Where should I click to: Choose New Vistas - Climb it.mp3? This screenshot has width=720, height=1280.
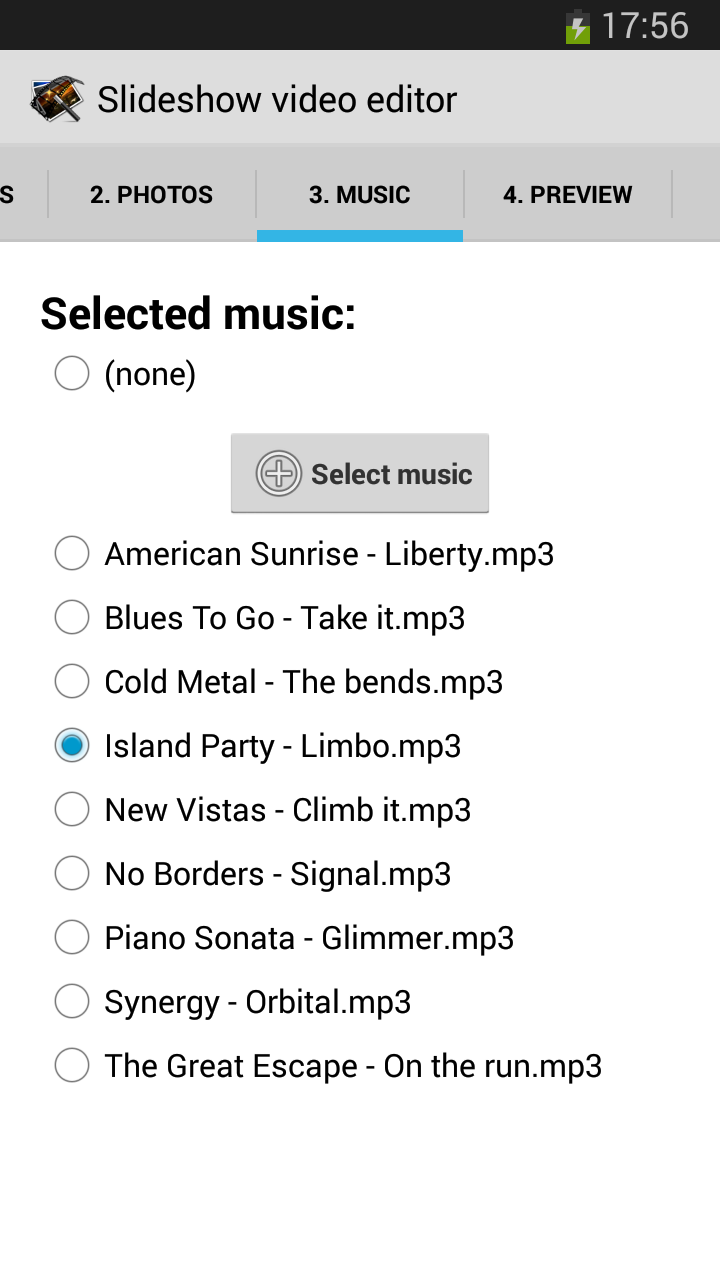pos(262,810)
